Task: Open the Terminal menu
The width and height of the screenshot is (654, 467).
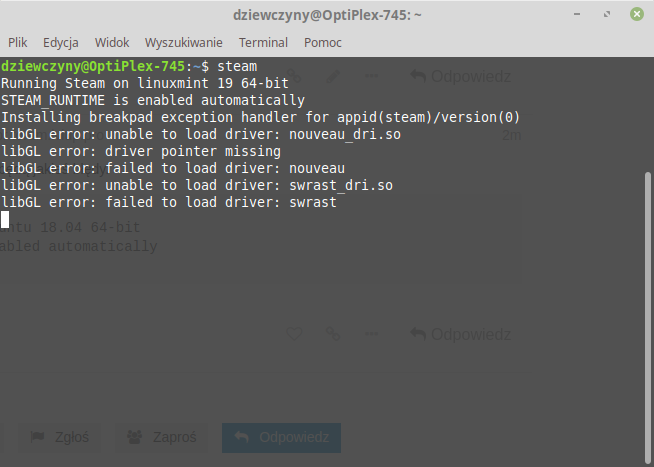Action: (x=263, y=43)
